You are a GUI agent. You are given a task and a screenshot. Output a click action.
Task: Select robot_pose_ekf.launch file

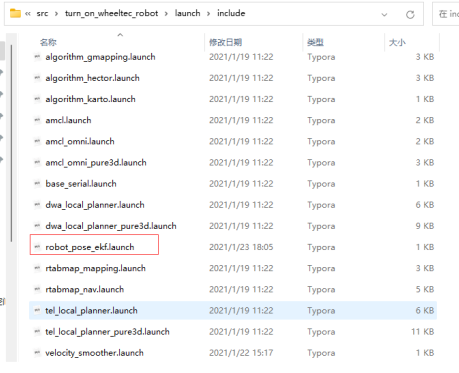pos(90,247)
